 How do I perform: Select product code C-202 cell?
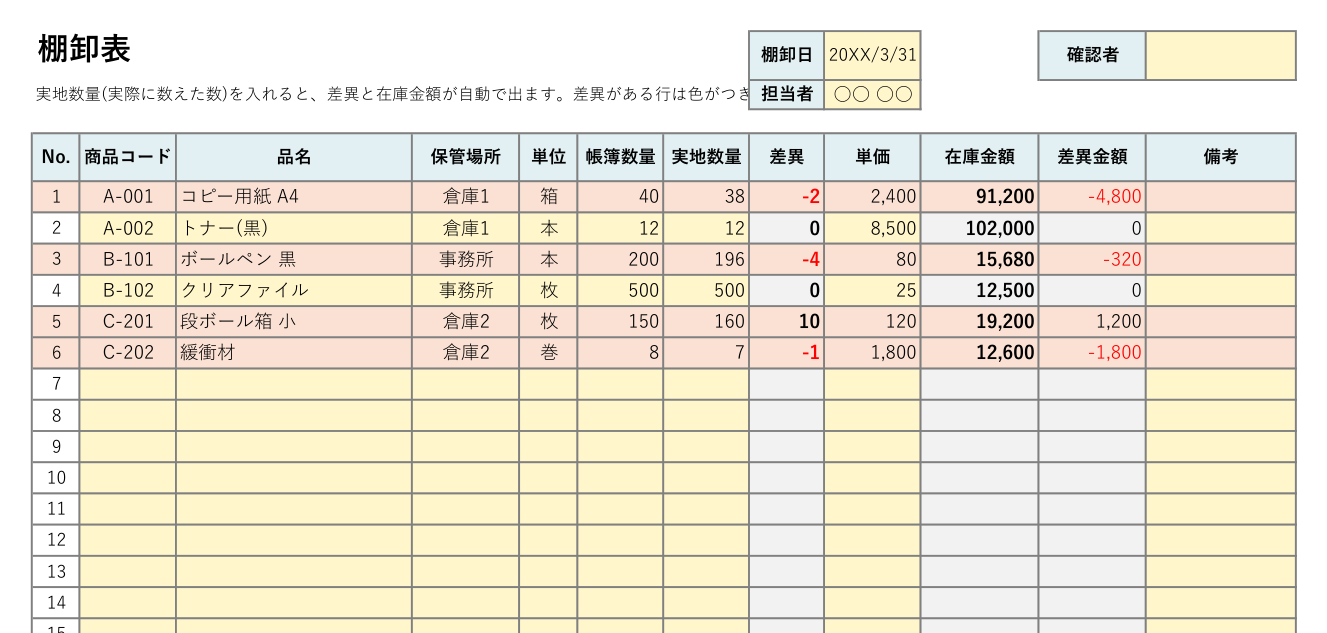[128, 353]
